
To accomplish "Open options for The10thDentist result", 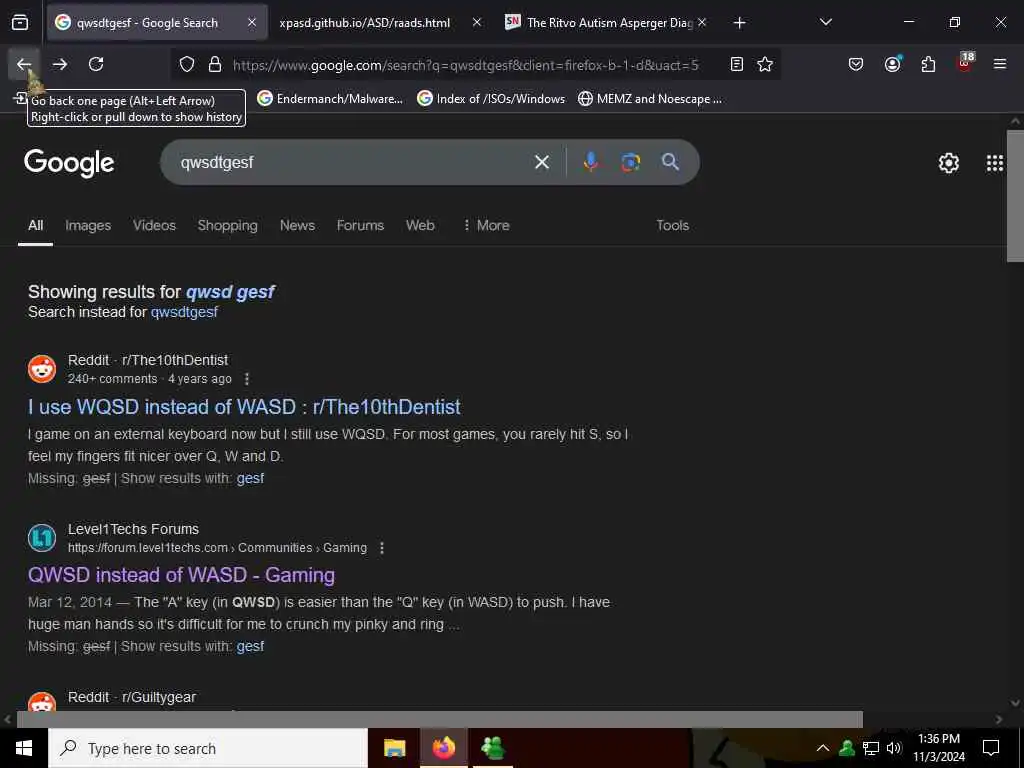I will (247, 379).
